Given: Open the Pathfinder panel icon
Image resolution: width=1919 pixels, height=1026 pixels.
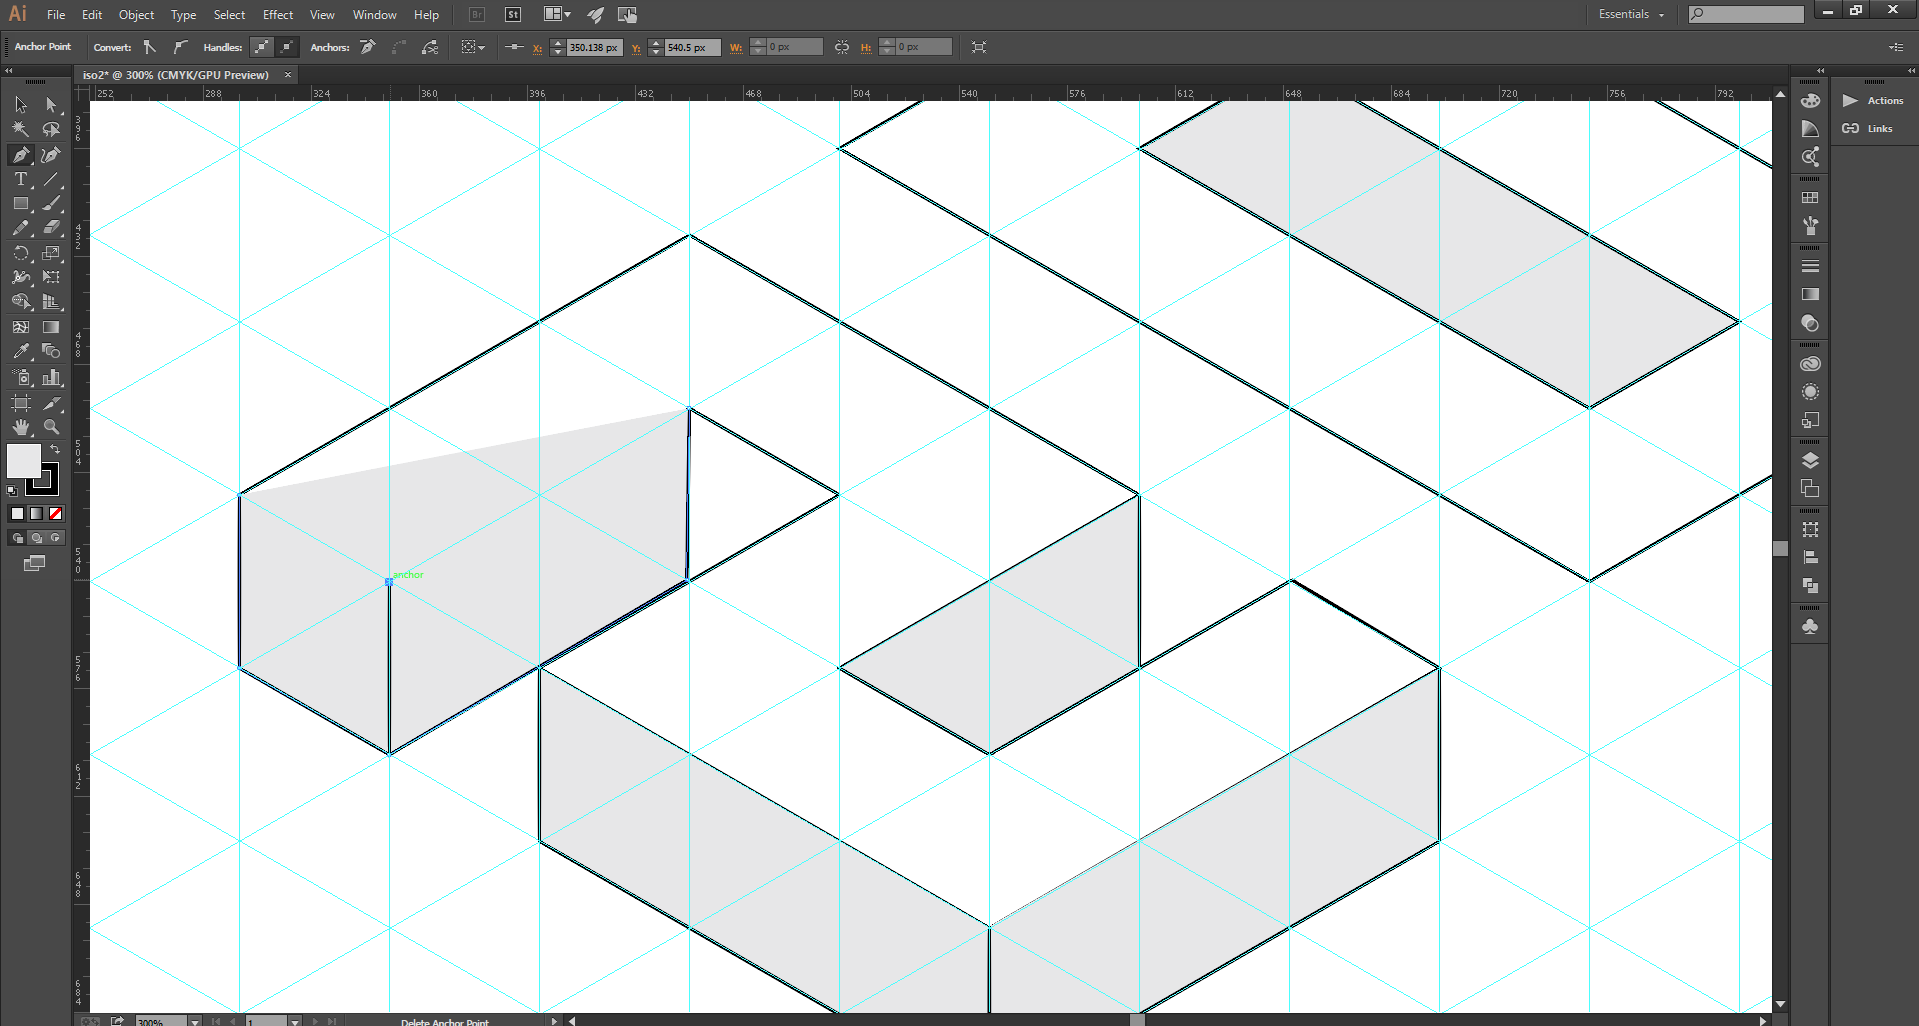Looking at the screenshot, I should [1810, 586].
